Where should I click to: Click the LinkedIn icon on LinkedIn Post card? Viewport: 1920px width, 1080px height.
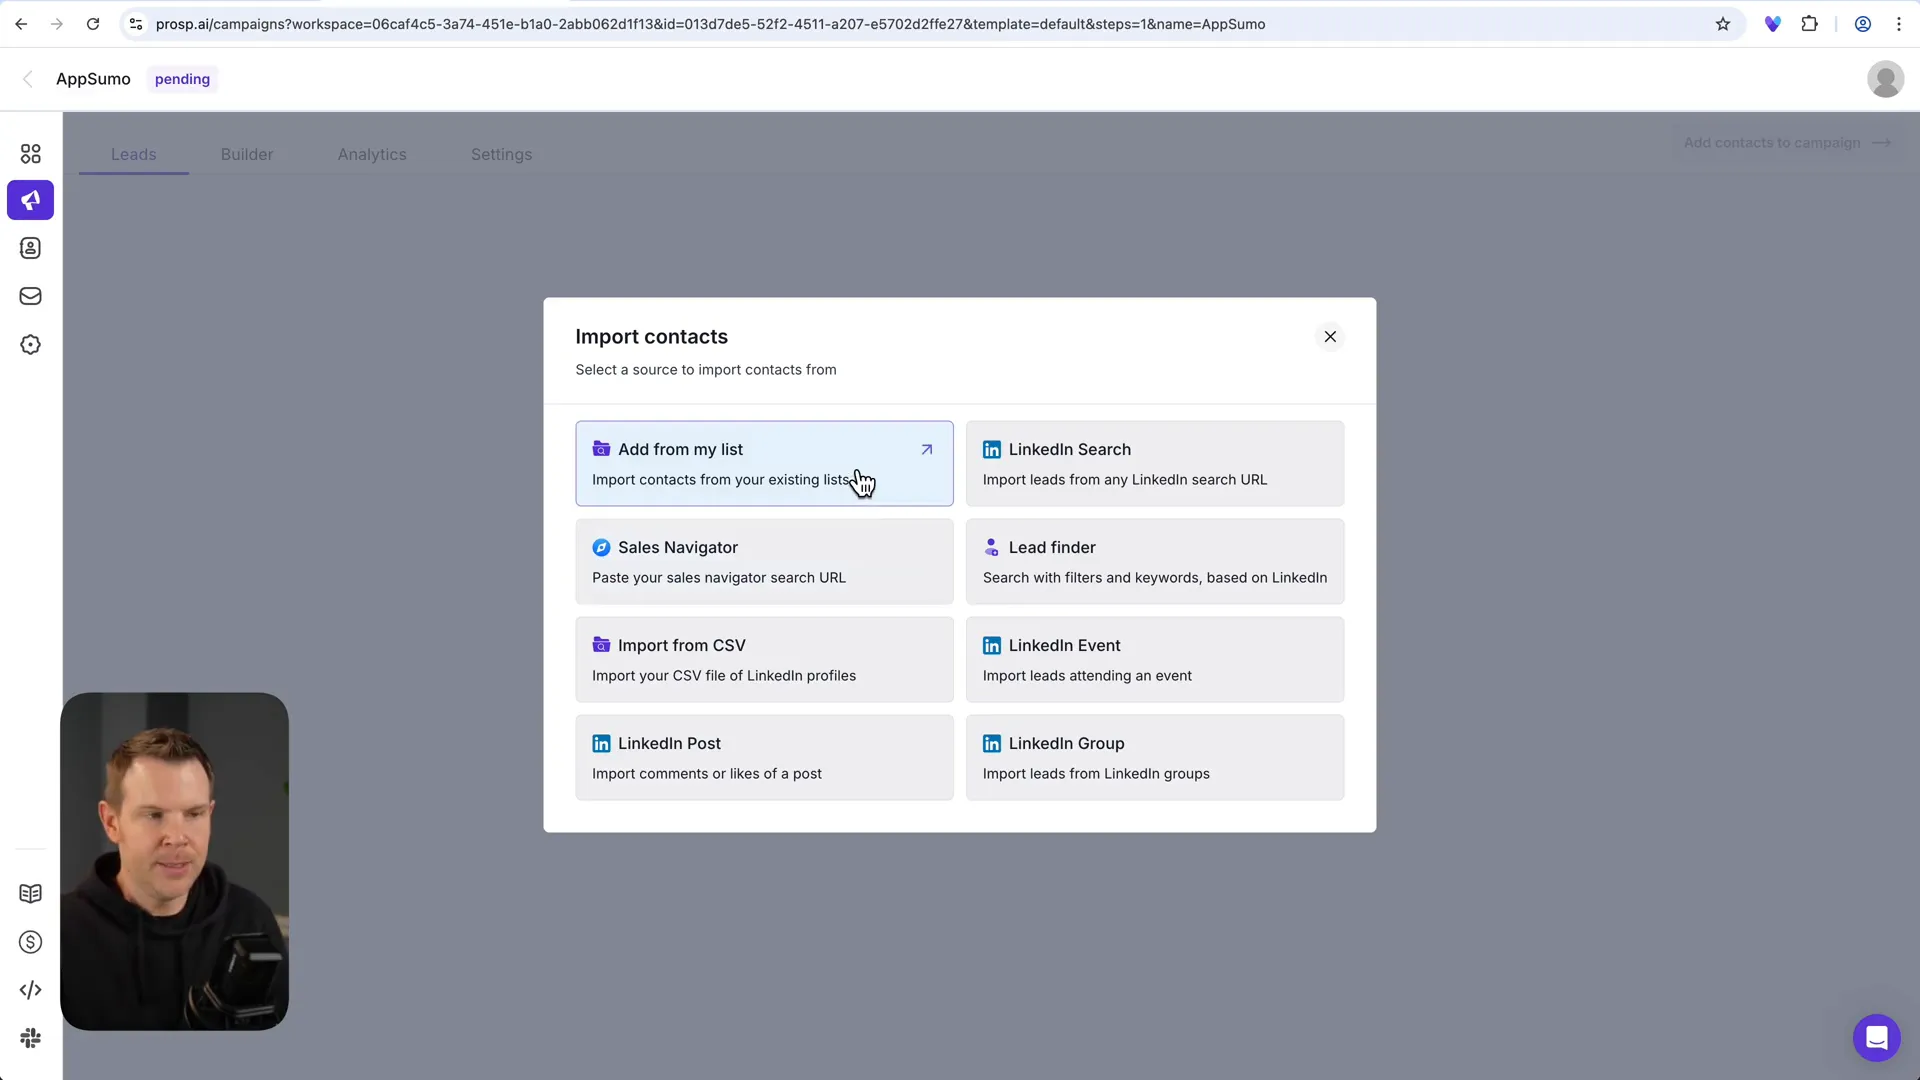(601, 744)
